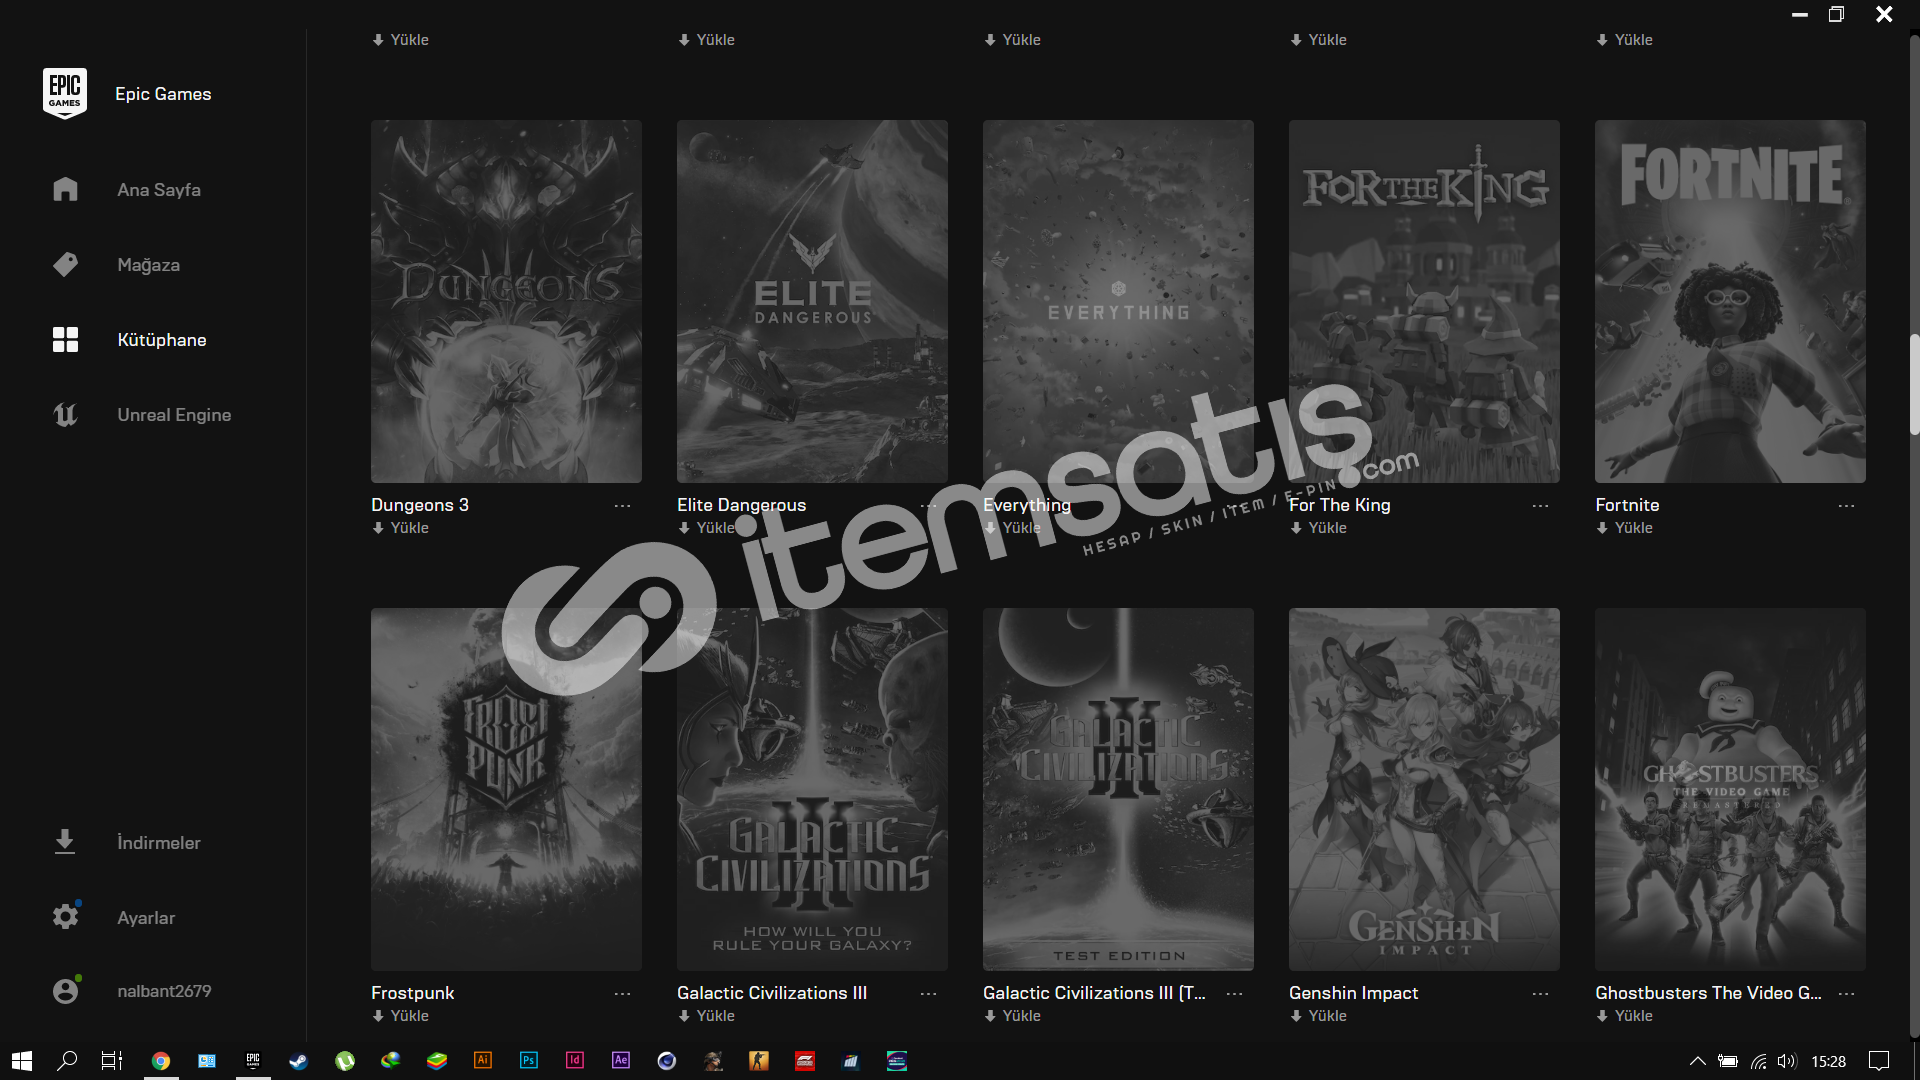Switch to Kütüphane in sidebar
The height and width of the screenshot is (1080, 1920).
pos(162,340)
